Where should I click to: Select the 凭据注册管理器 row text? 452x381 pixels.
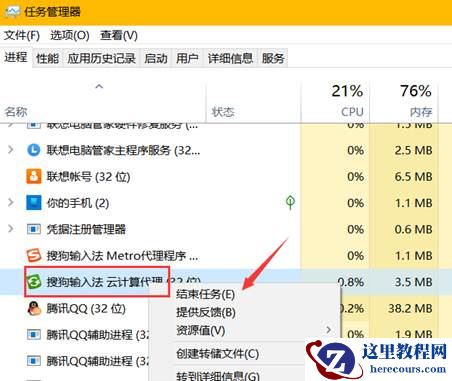pyautogui.click(x=86, y=229)
